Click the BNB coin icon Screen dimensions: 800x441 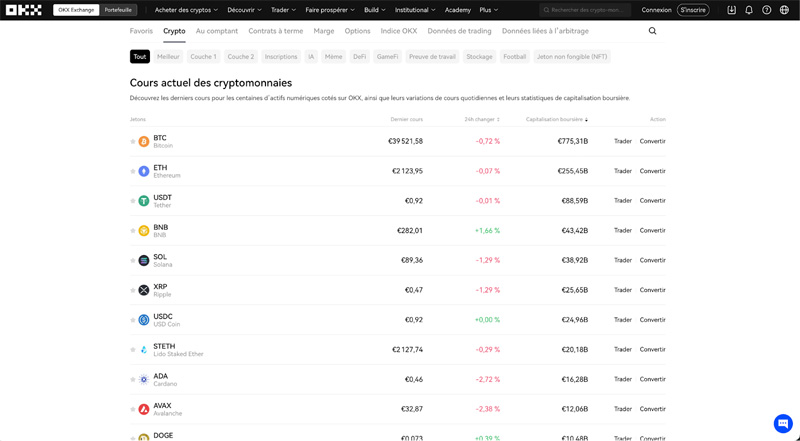144,231
